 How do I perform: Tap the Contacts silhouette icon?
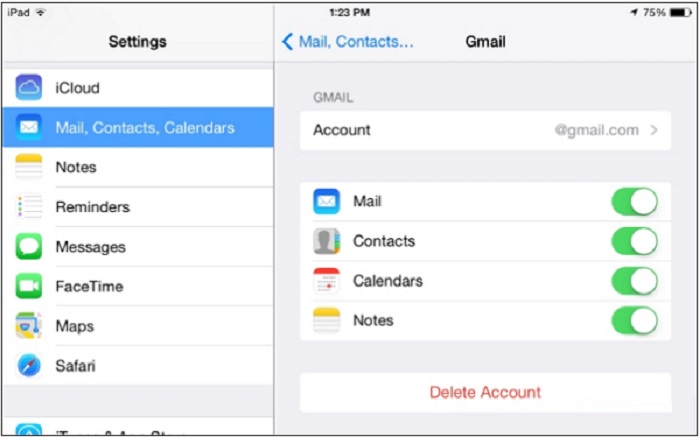coord(326,241)
